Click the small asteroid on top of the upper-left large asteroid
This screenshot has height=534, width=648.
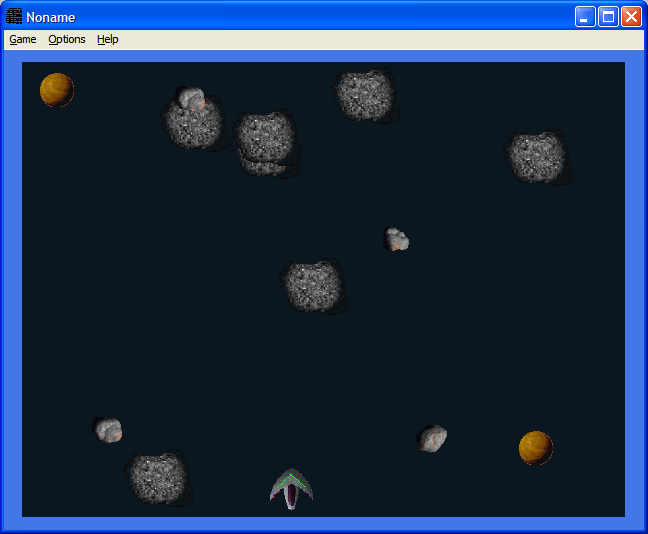click(190, 98)
